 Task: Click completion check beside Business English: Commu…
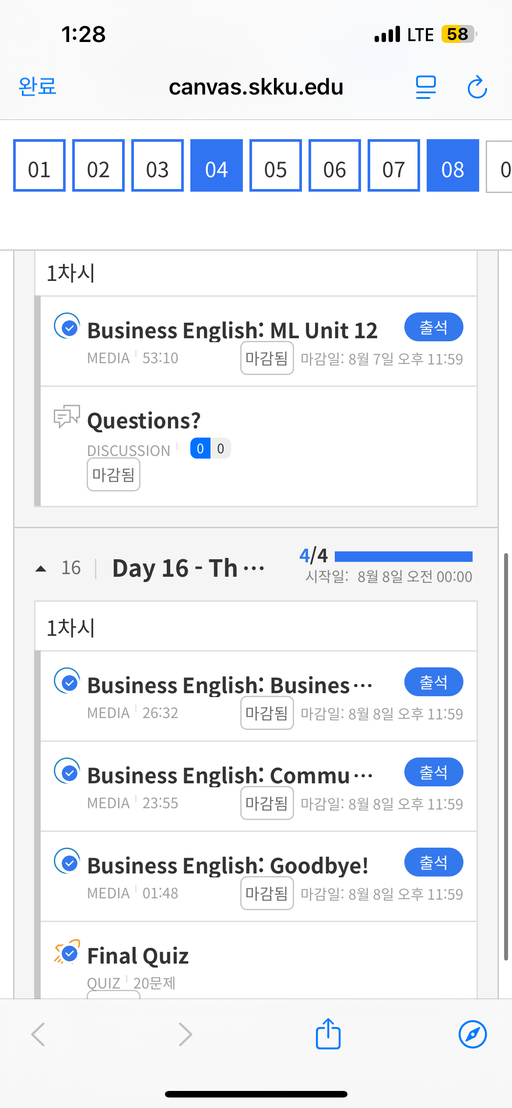pyautogui.click(x=66, y=772)
